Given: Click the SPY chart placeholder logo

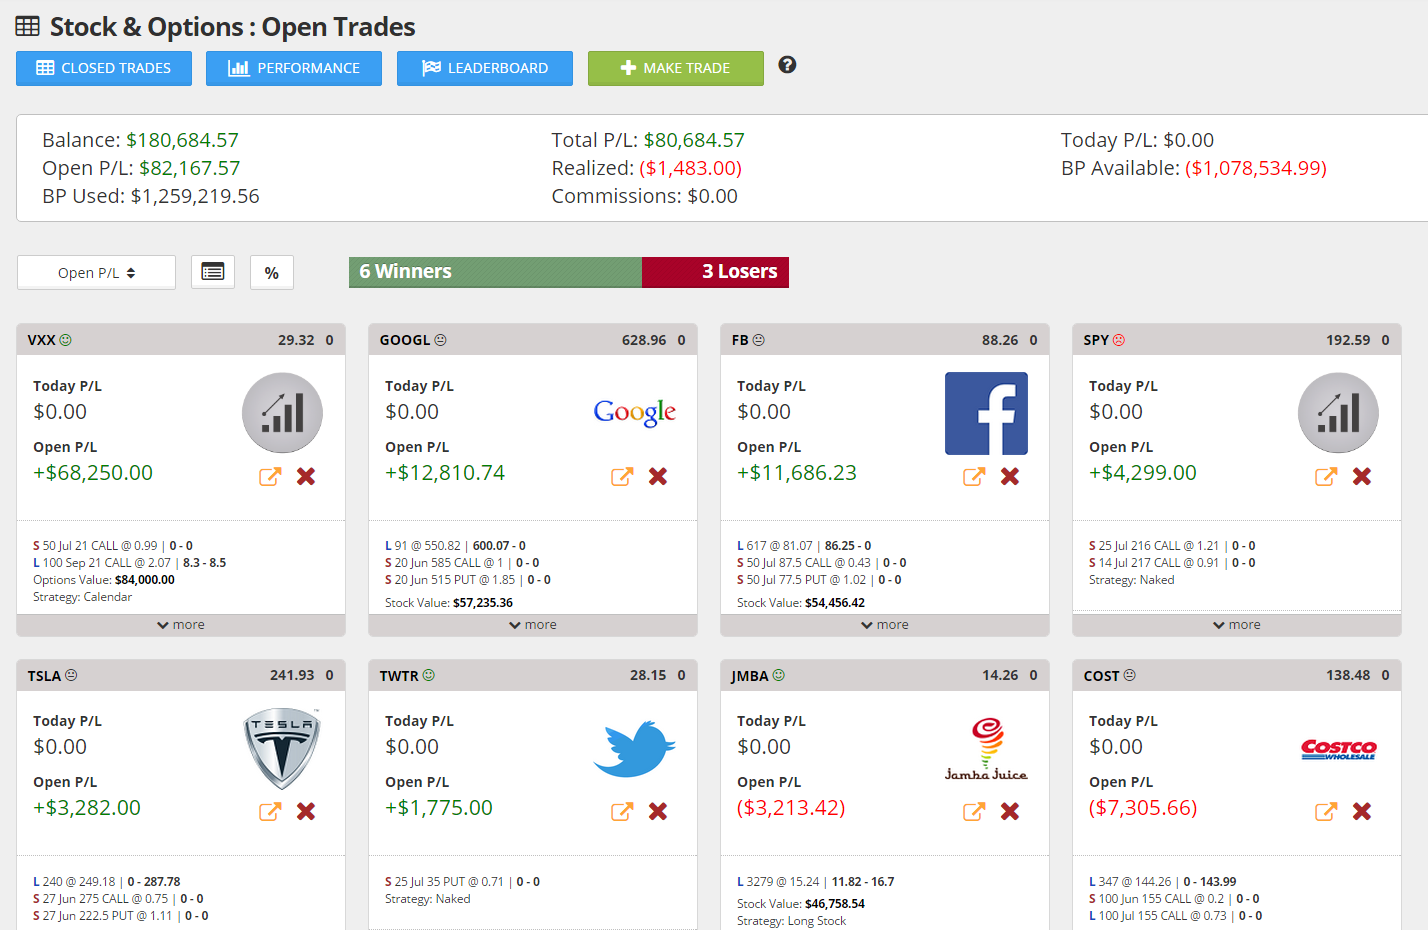Looking at the screenshot, I should click(x=1338, y=413).
